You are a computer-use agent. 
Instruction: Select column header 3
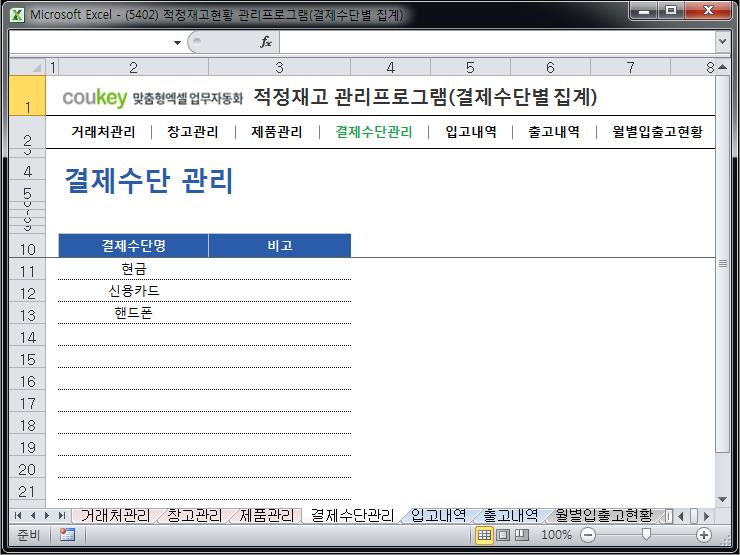pyautogui.click(x=279, y=67)
